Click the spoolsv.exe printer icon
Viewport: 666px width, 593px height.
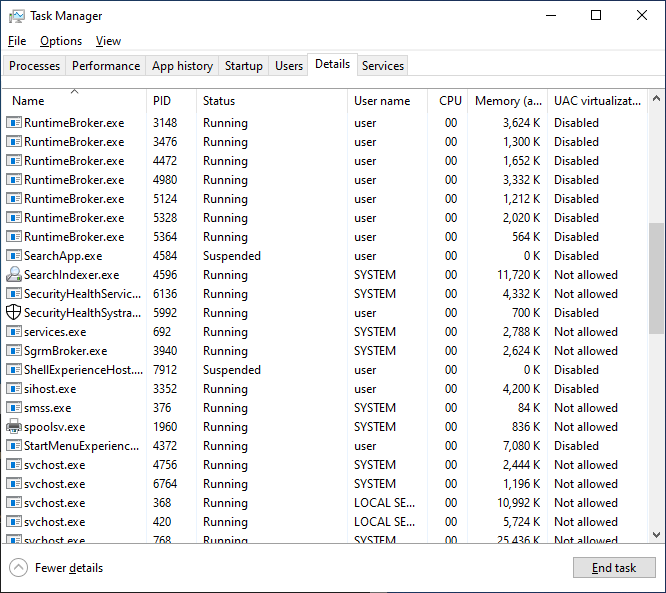[x=14, y=427]
